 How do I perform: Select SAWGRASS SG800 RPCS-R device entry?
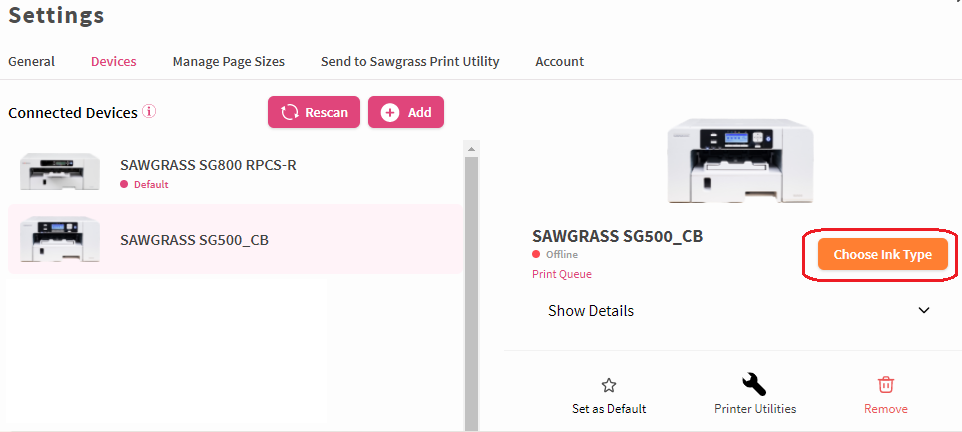235,172
